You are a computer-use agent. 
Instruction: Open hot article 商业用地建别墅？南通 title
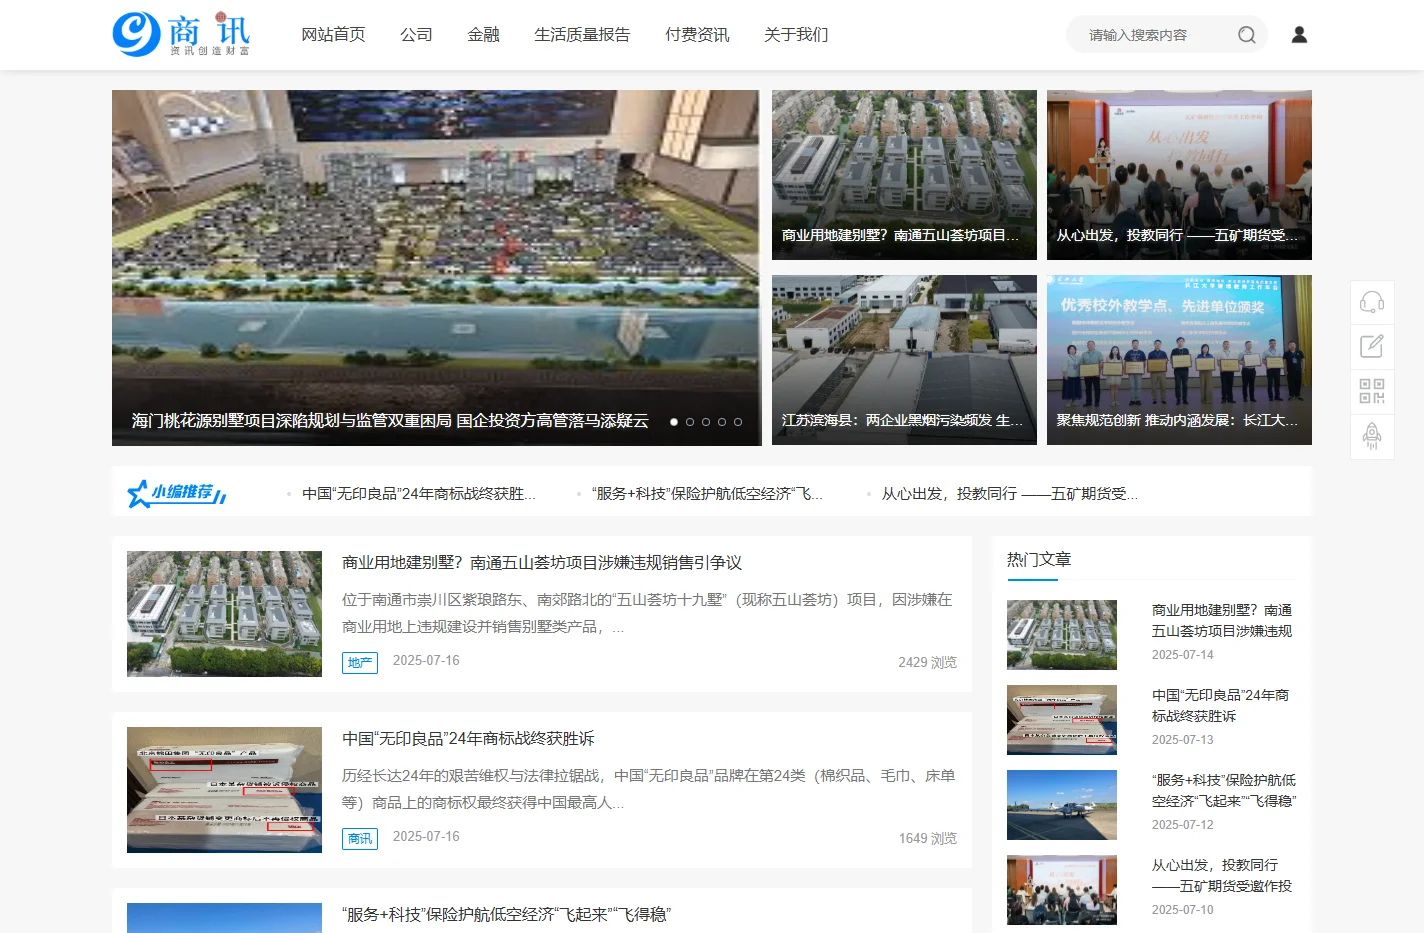1222,620
